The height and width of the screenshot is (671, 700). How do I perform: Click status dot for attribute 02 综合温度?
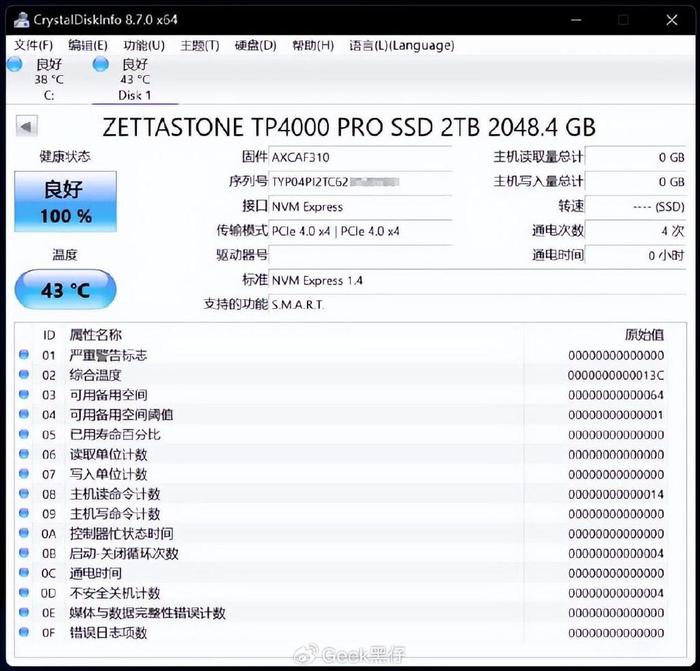click(24, 374)
